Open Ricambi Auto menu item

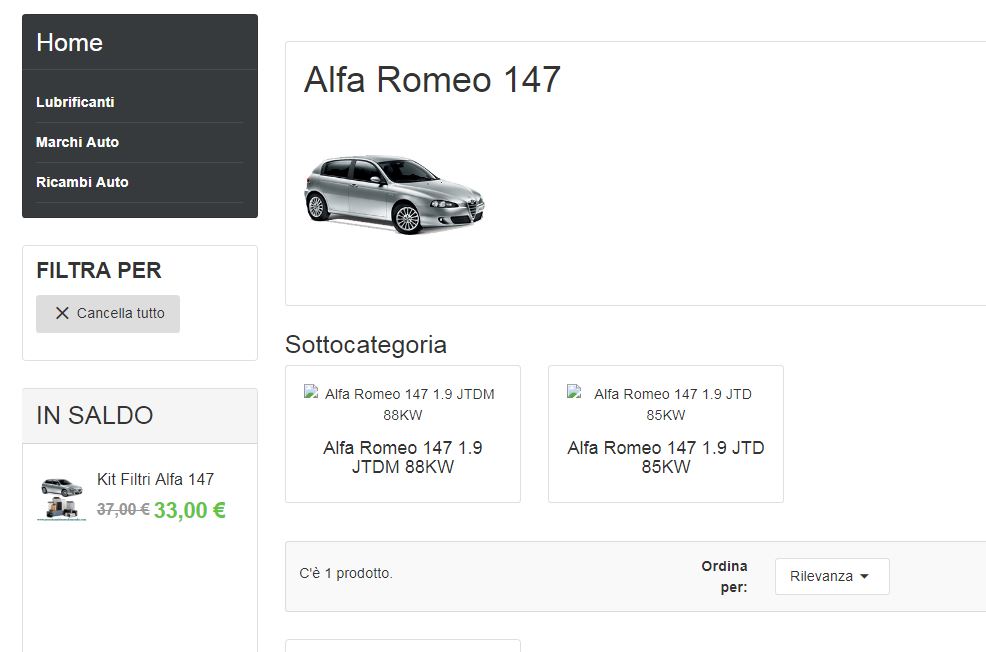(x=82, y=182)
